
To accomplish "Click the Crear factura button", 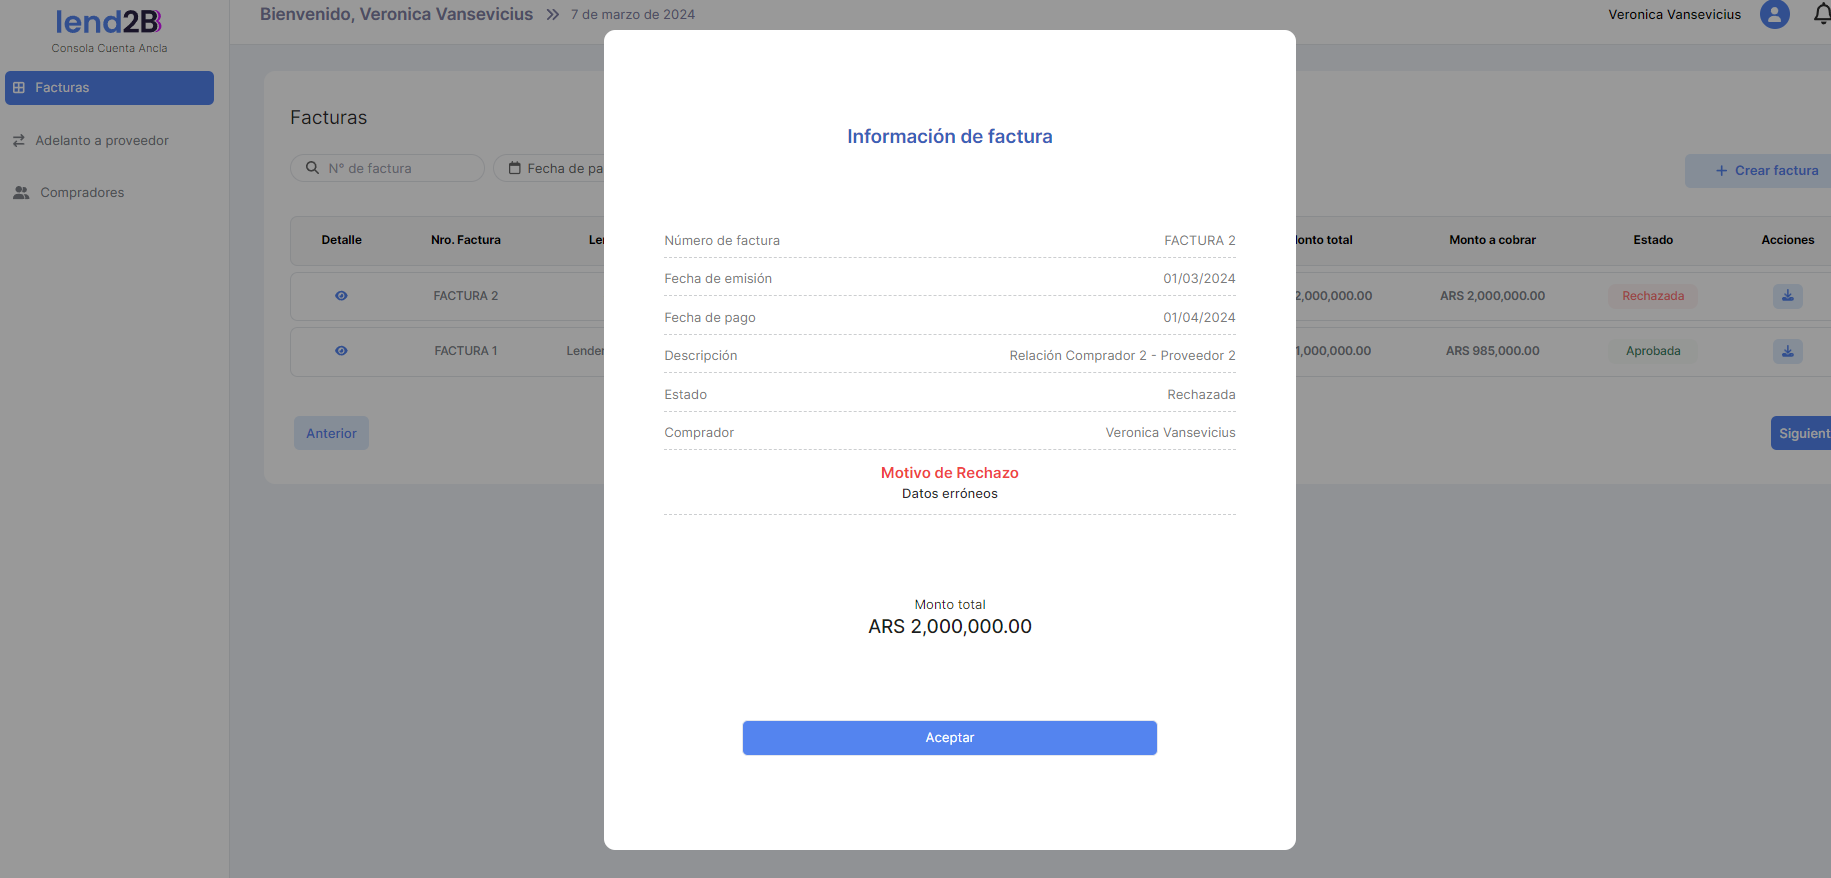I will 1766,171.
